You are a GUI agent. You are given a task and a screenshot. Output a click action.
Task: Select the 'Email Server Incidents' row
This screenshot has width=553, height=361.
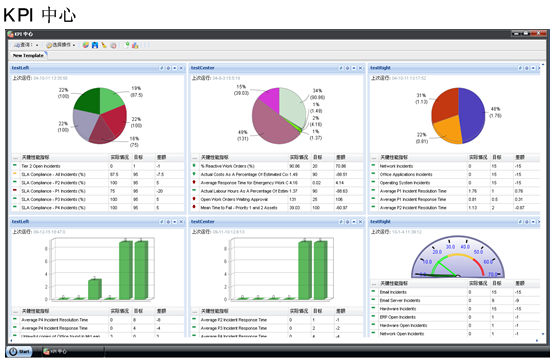(455, 301)
